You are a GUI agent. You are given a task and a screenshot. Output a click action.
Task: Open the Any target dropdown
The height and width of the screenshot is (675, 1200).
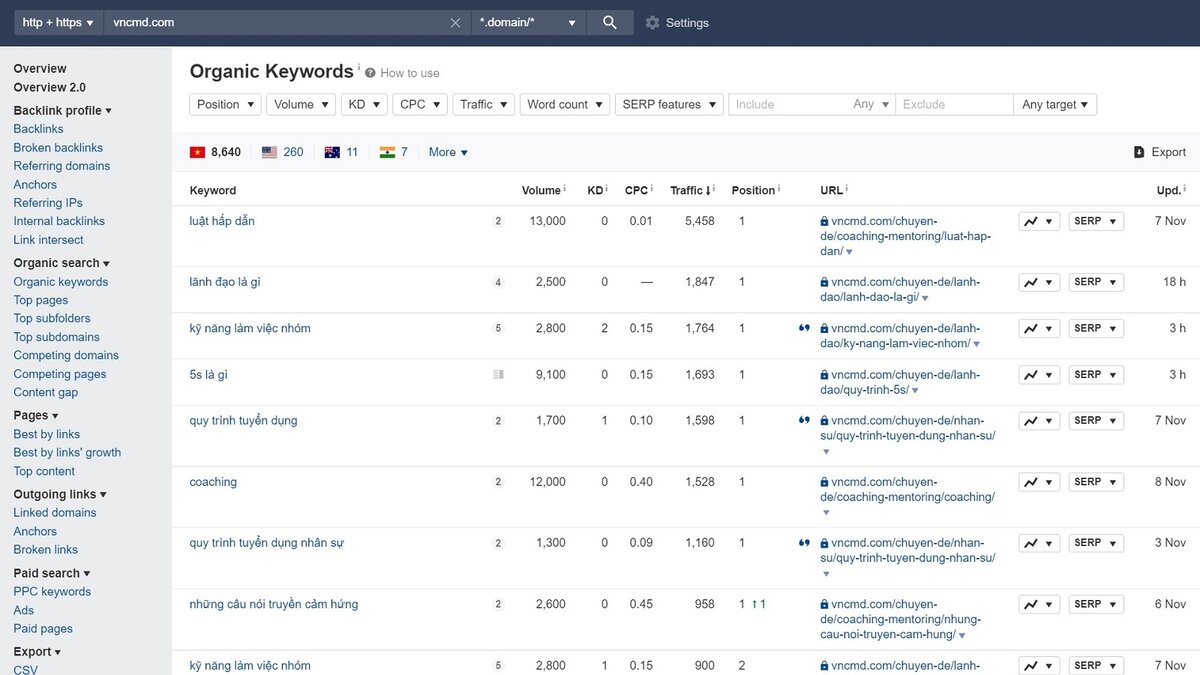(1056, 104)
